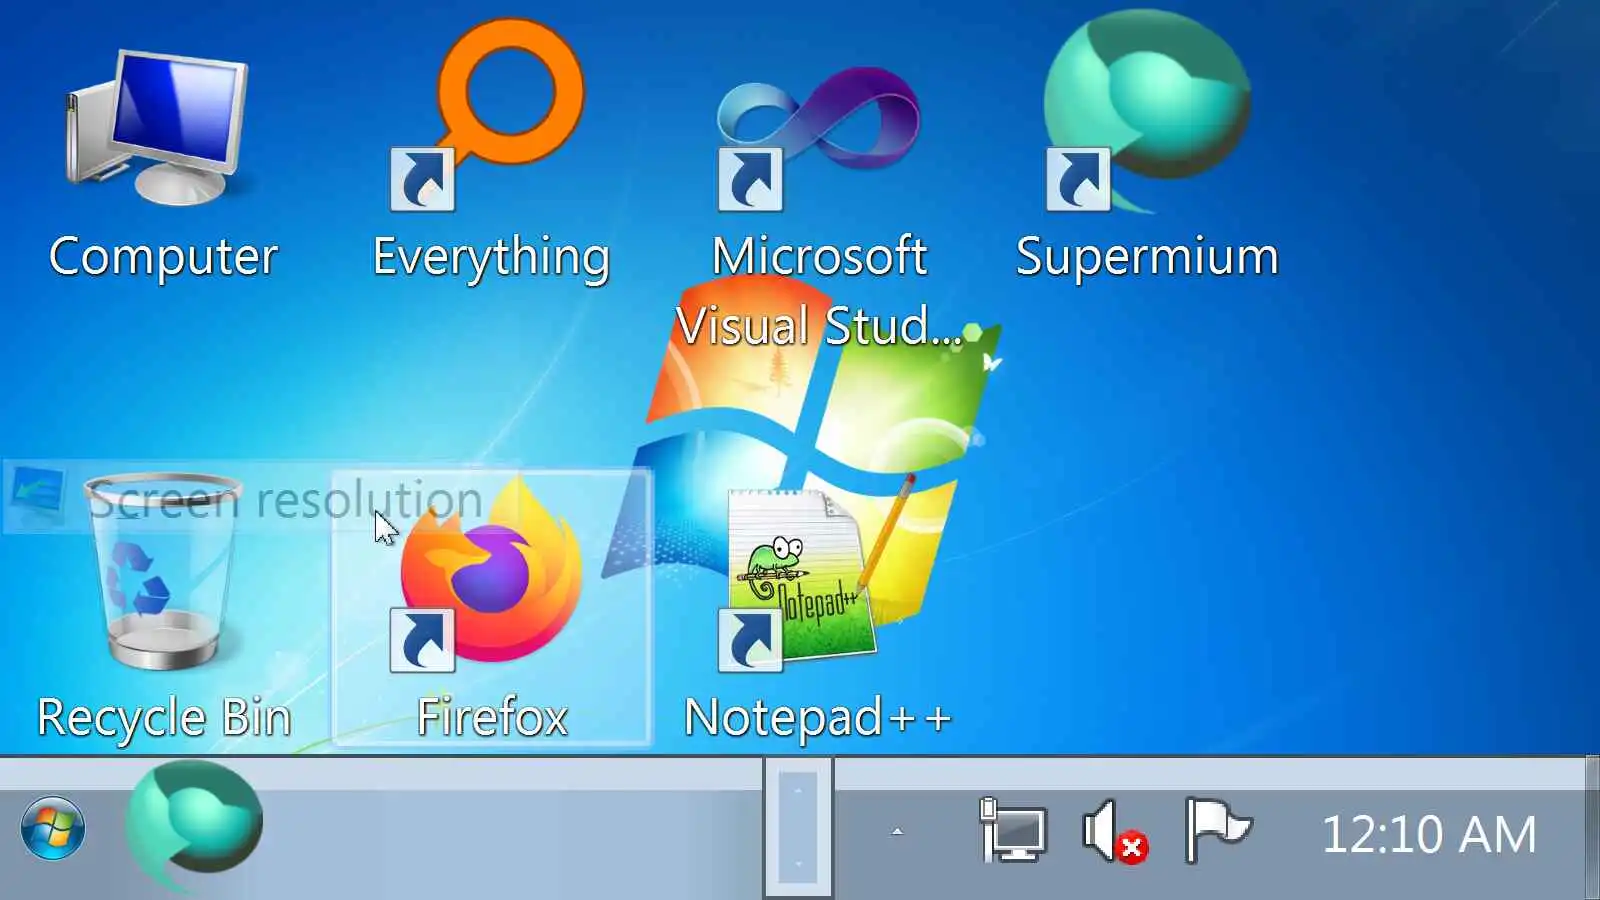This screenshot has width=1600, height=900.
Task: Open the network status tray icon
Action: pyautogui.click(x=1012, y=829)
